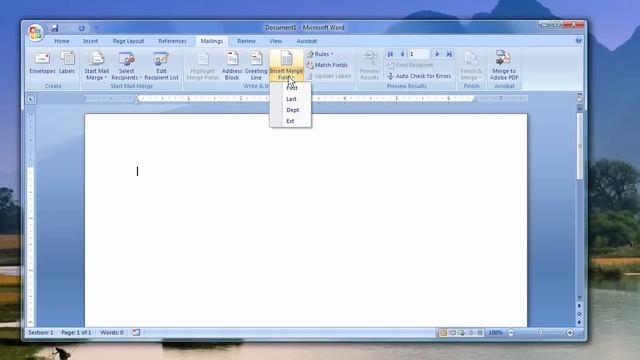Click the record number field
Viewport: 640px width, 360px height.
tap(419, 54)
